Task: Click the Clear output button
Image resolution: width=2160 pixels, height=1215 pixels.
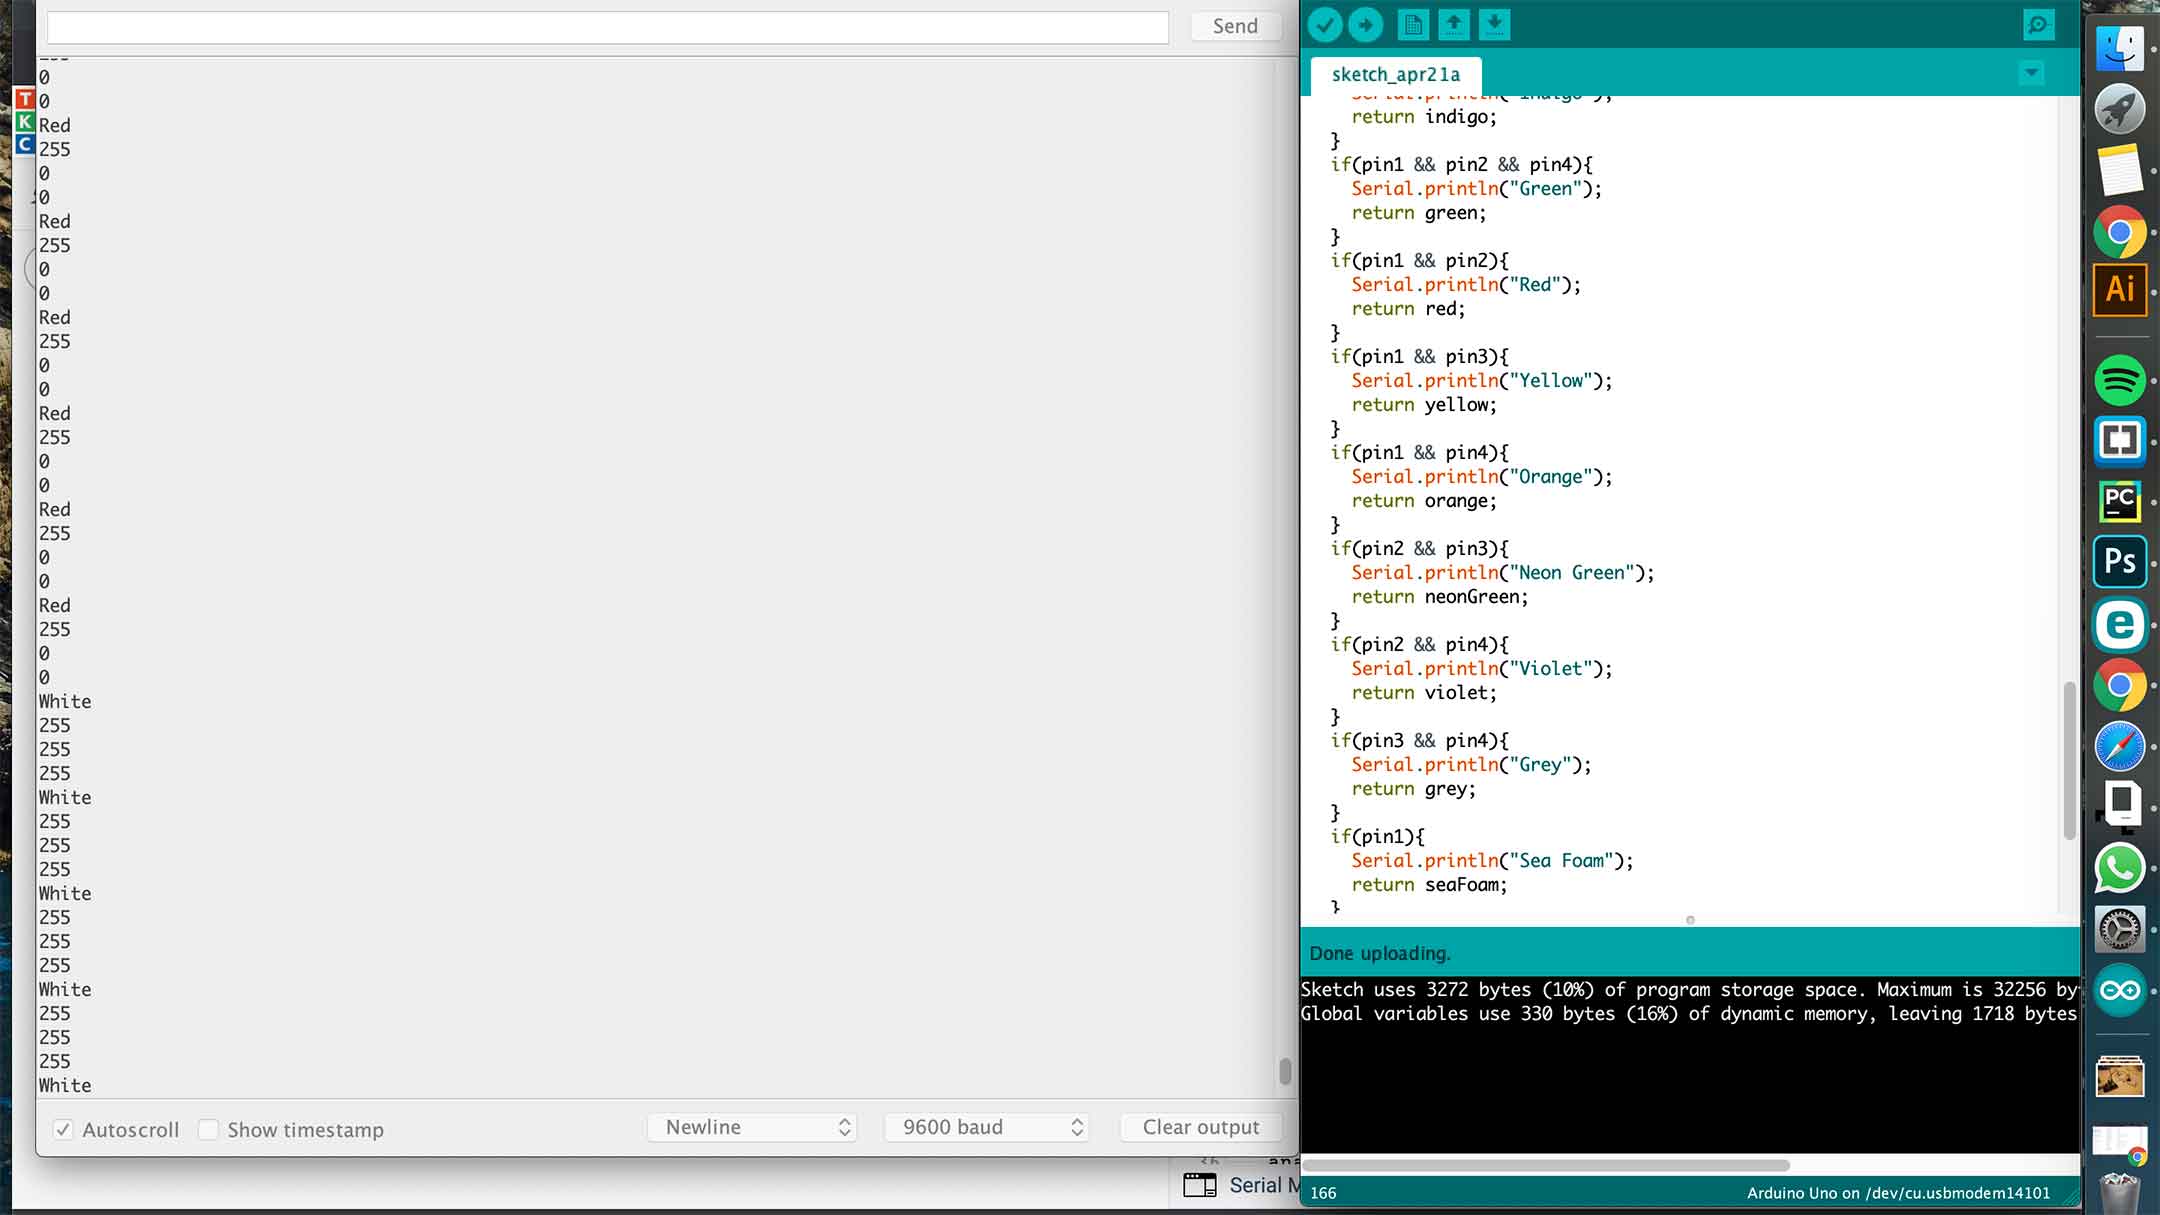Action: point(1200,1127)
